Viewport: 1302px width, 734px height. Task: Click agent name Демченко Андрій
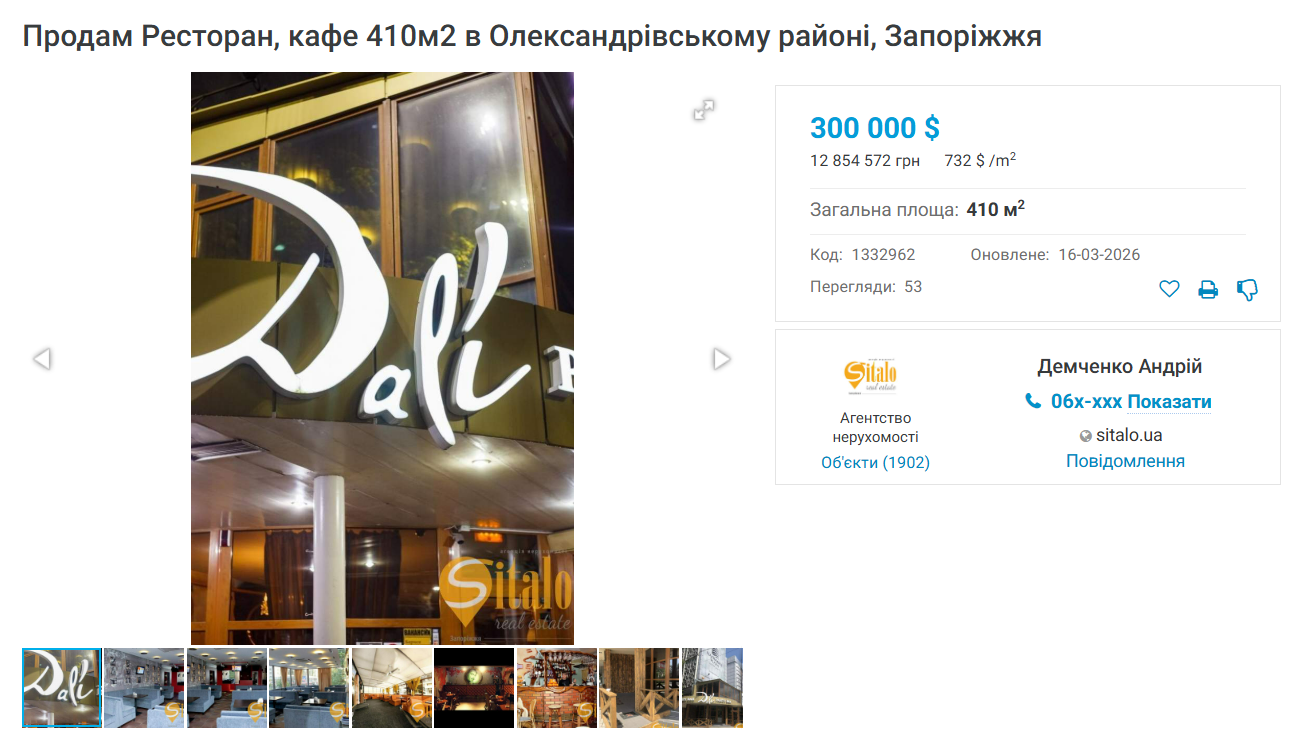[x=1119, y=367]
